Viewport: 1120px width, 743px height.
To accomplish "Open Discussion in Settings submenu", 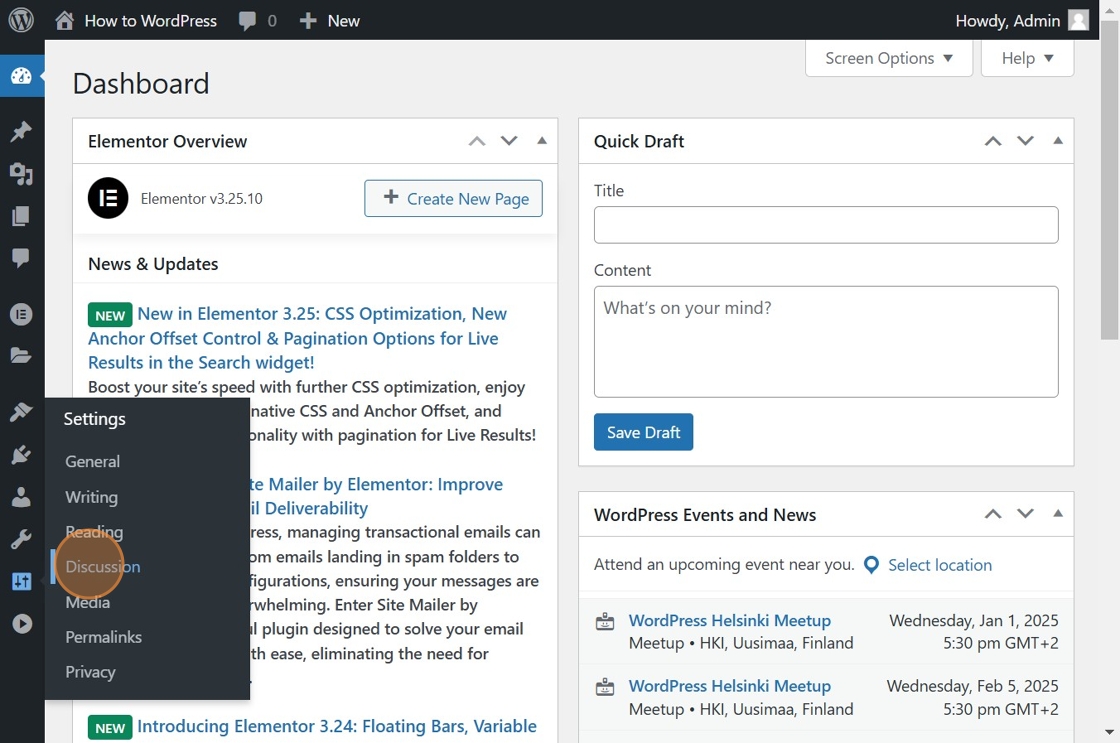I will (103, 567).
